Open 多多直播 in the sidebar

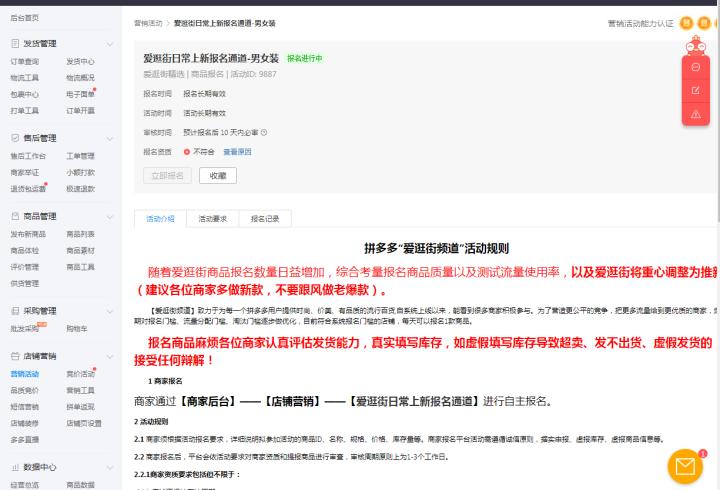(25, 439)
